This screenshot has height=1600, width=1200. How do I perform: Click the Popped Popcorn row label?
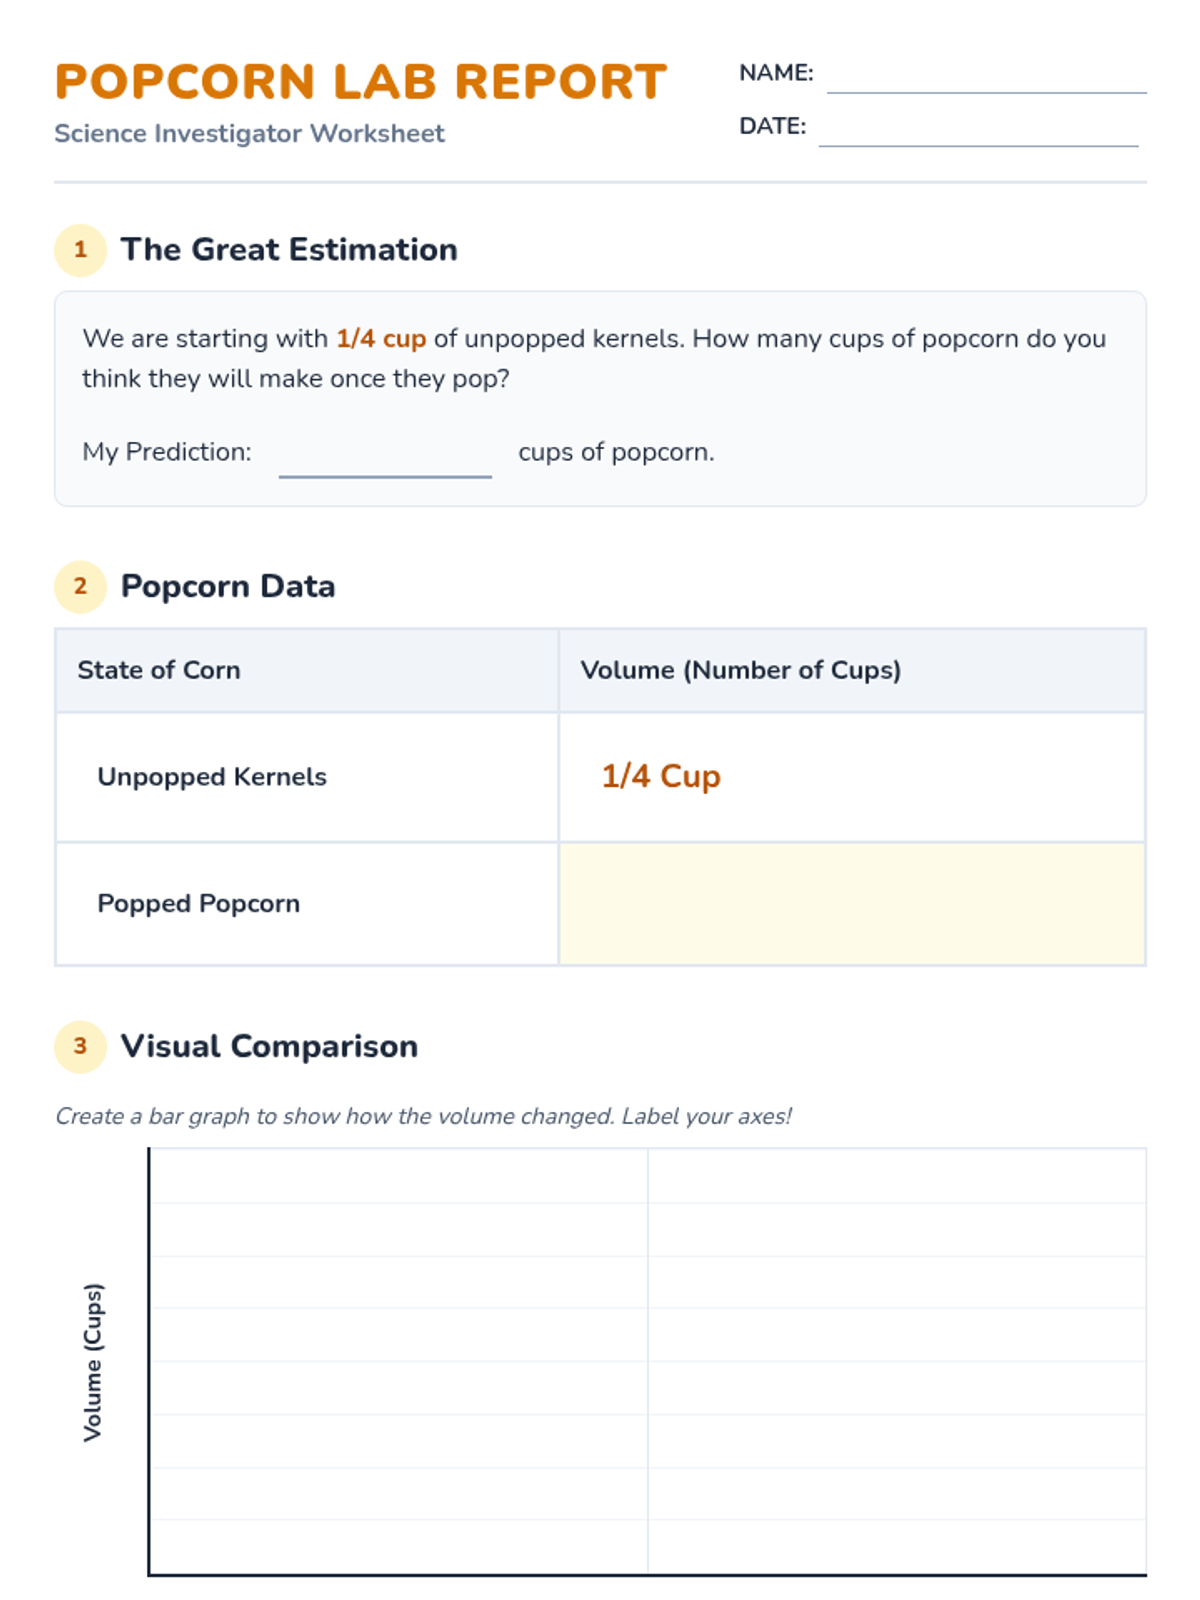tap(199, 904)
